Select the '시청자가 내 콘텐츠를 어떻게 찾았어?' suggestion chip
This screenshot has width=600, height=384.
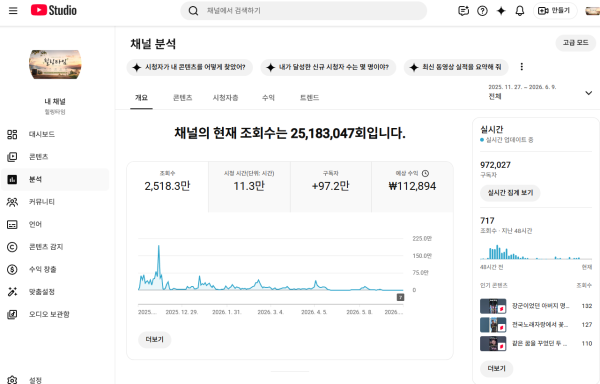[x=189, y=67]
